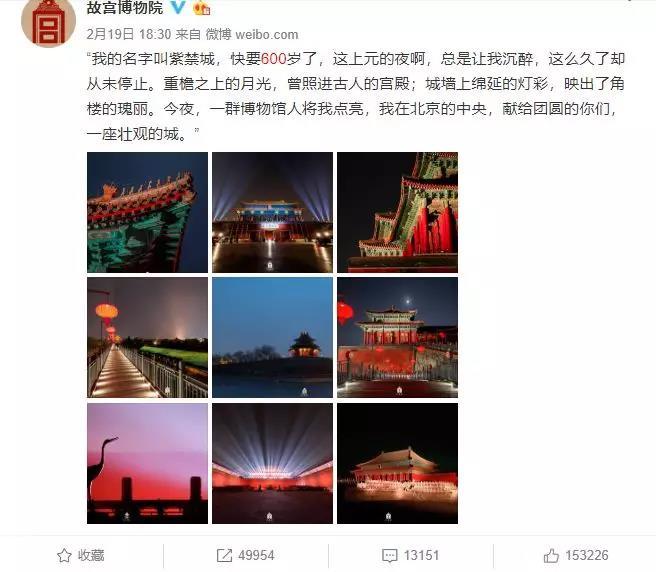Open the red lantern walkway photo
Screen dimensions: 656x572
pos(147,337)
